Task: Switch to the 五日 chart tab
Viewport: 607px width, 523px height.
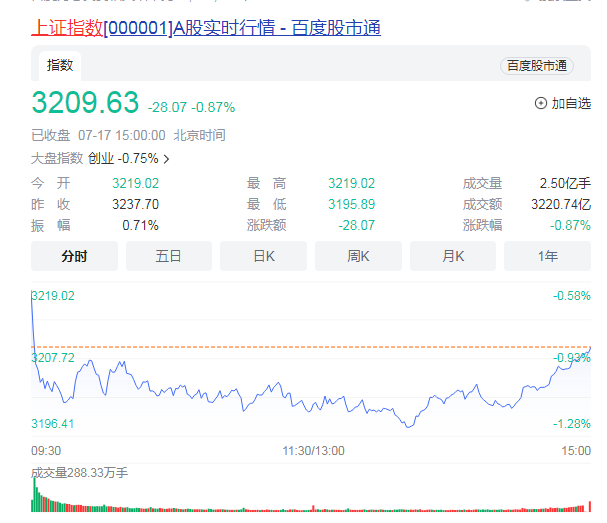Action: 168,256
